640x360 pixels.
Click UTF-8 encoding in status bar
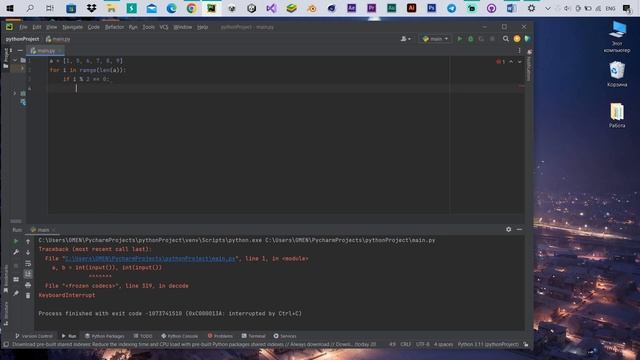[x=422, y=344]
